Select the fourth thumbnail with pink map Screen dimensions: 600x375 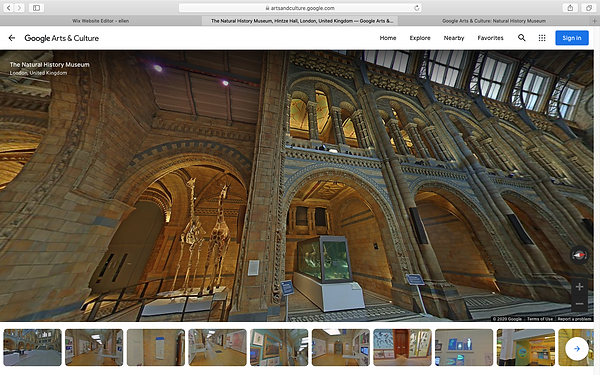[x=217, y=347]
